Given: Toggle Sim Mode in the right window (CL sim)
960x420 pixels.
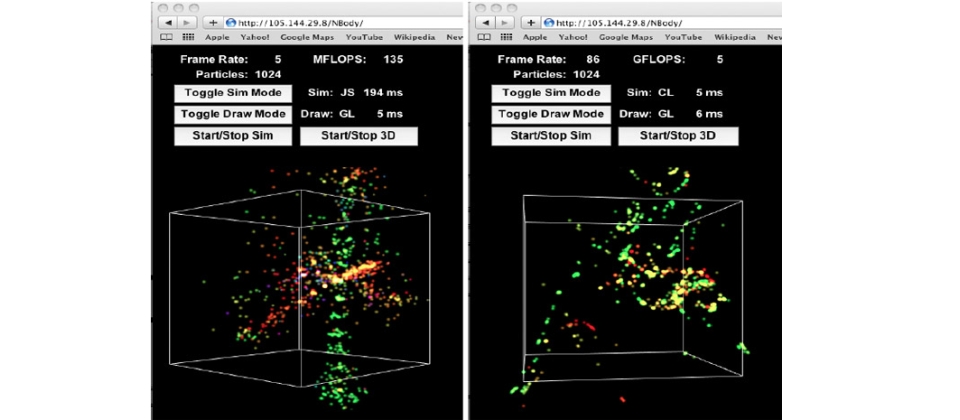Looking at the screenshot, I should (x=548, y=93).
